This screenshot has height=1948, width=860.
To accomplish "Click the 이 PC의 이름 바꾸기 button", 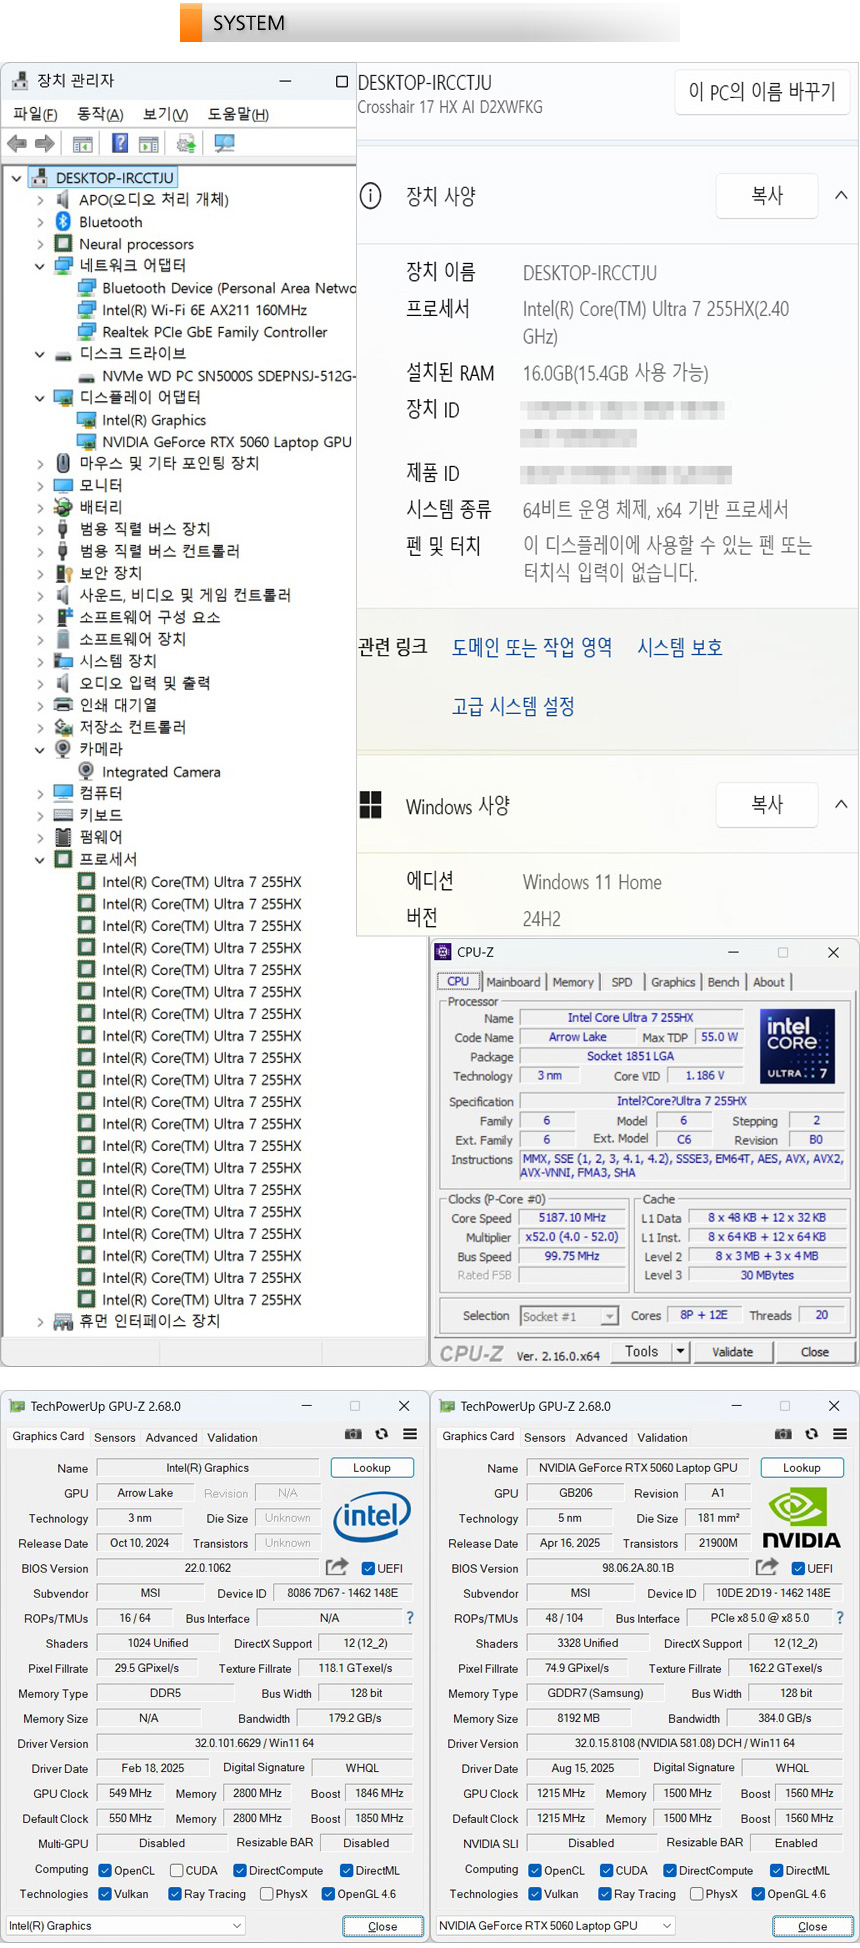I will (x=762, y=92).
